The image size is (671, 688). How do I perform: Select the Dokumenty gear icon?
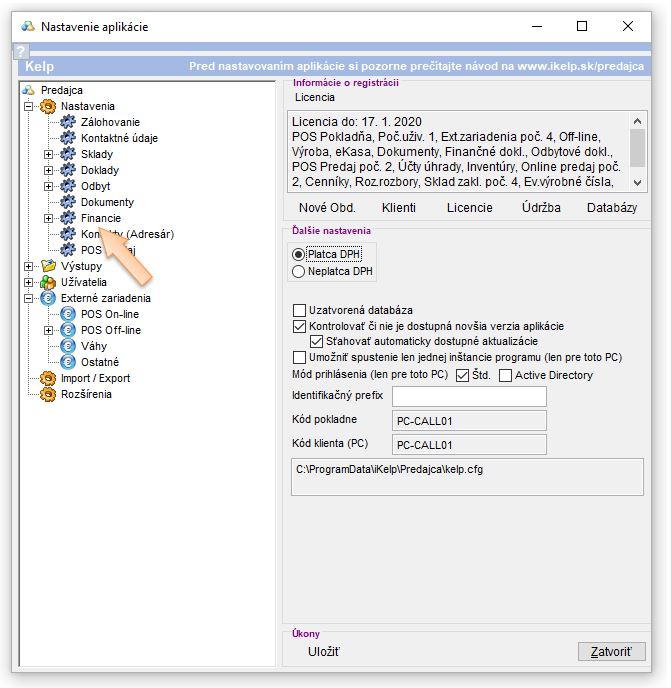pyautogui.click(x=68, y=202)
